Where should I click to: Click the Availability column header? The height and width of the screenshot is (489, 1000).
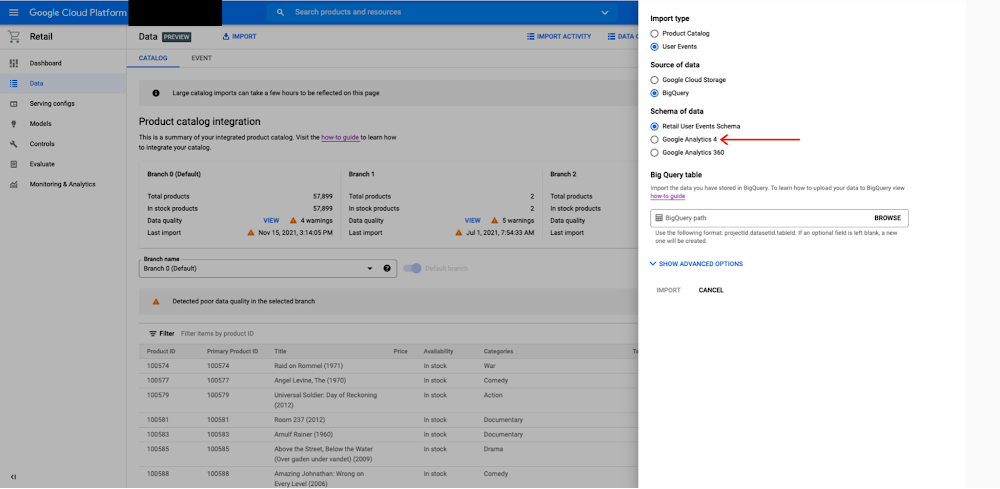[x=438, y=351]
